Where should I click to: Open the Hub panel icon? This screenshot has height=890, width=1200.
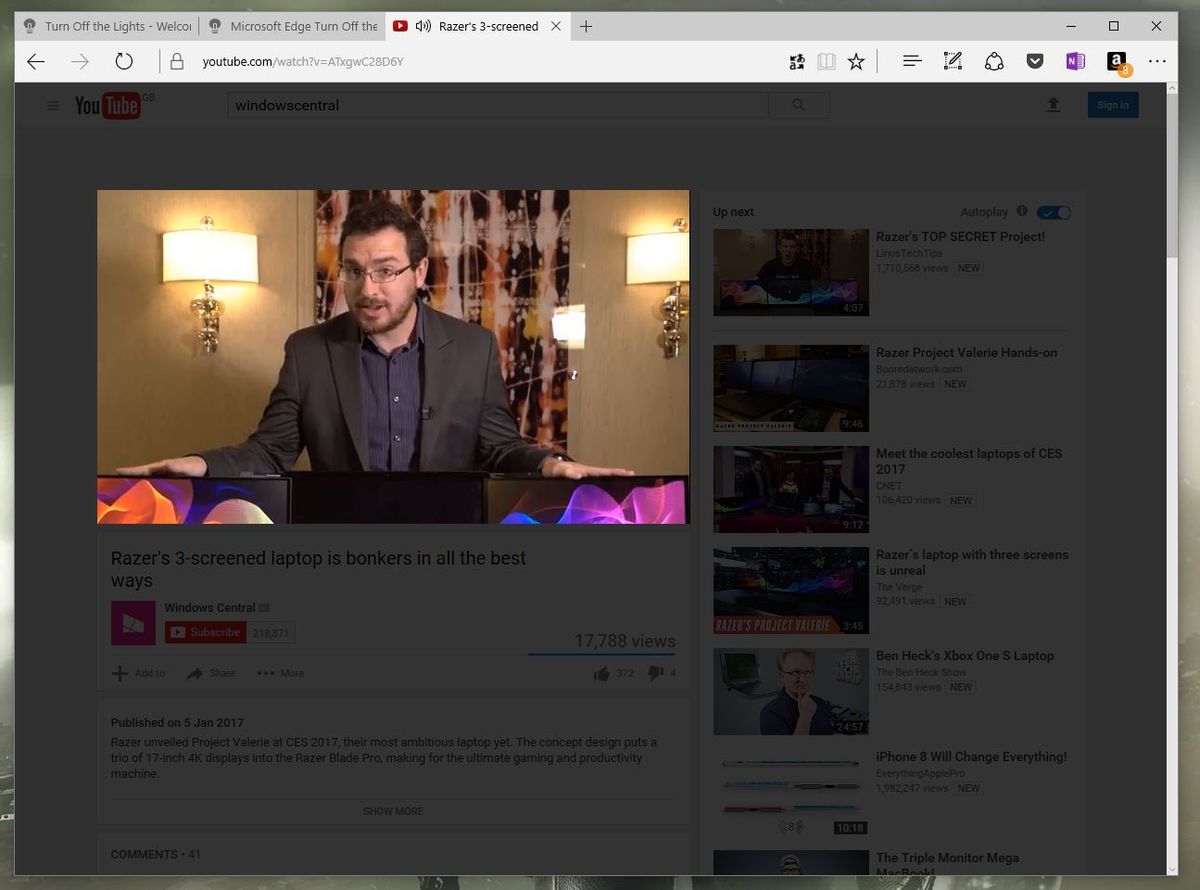click(912, 61)
